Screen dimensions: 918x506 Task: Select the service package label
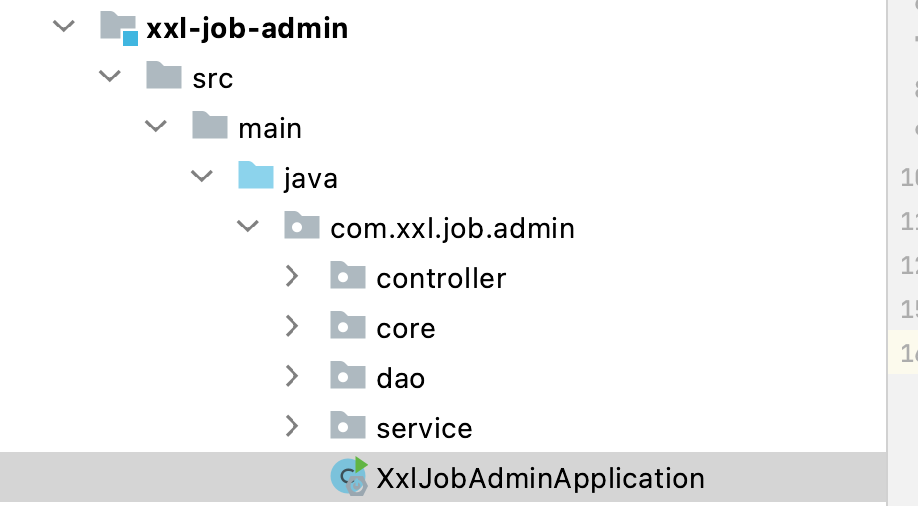[x=424, y=428]
